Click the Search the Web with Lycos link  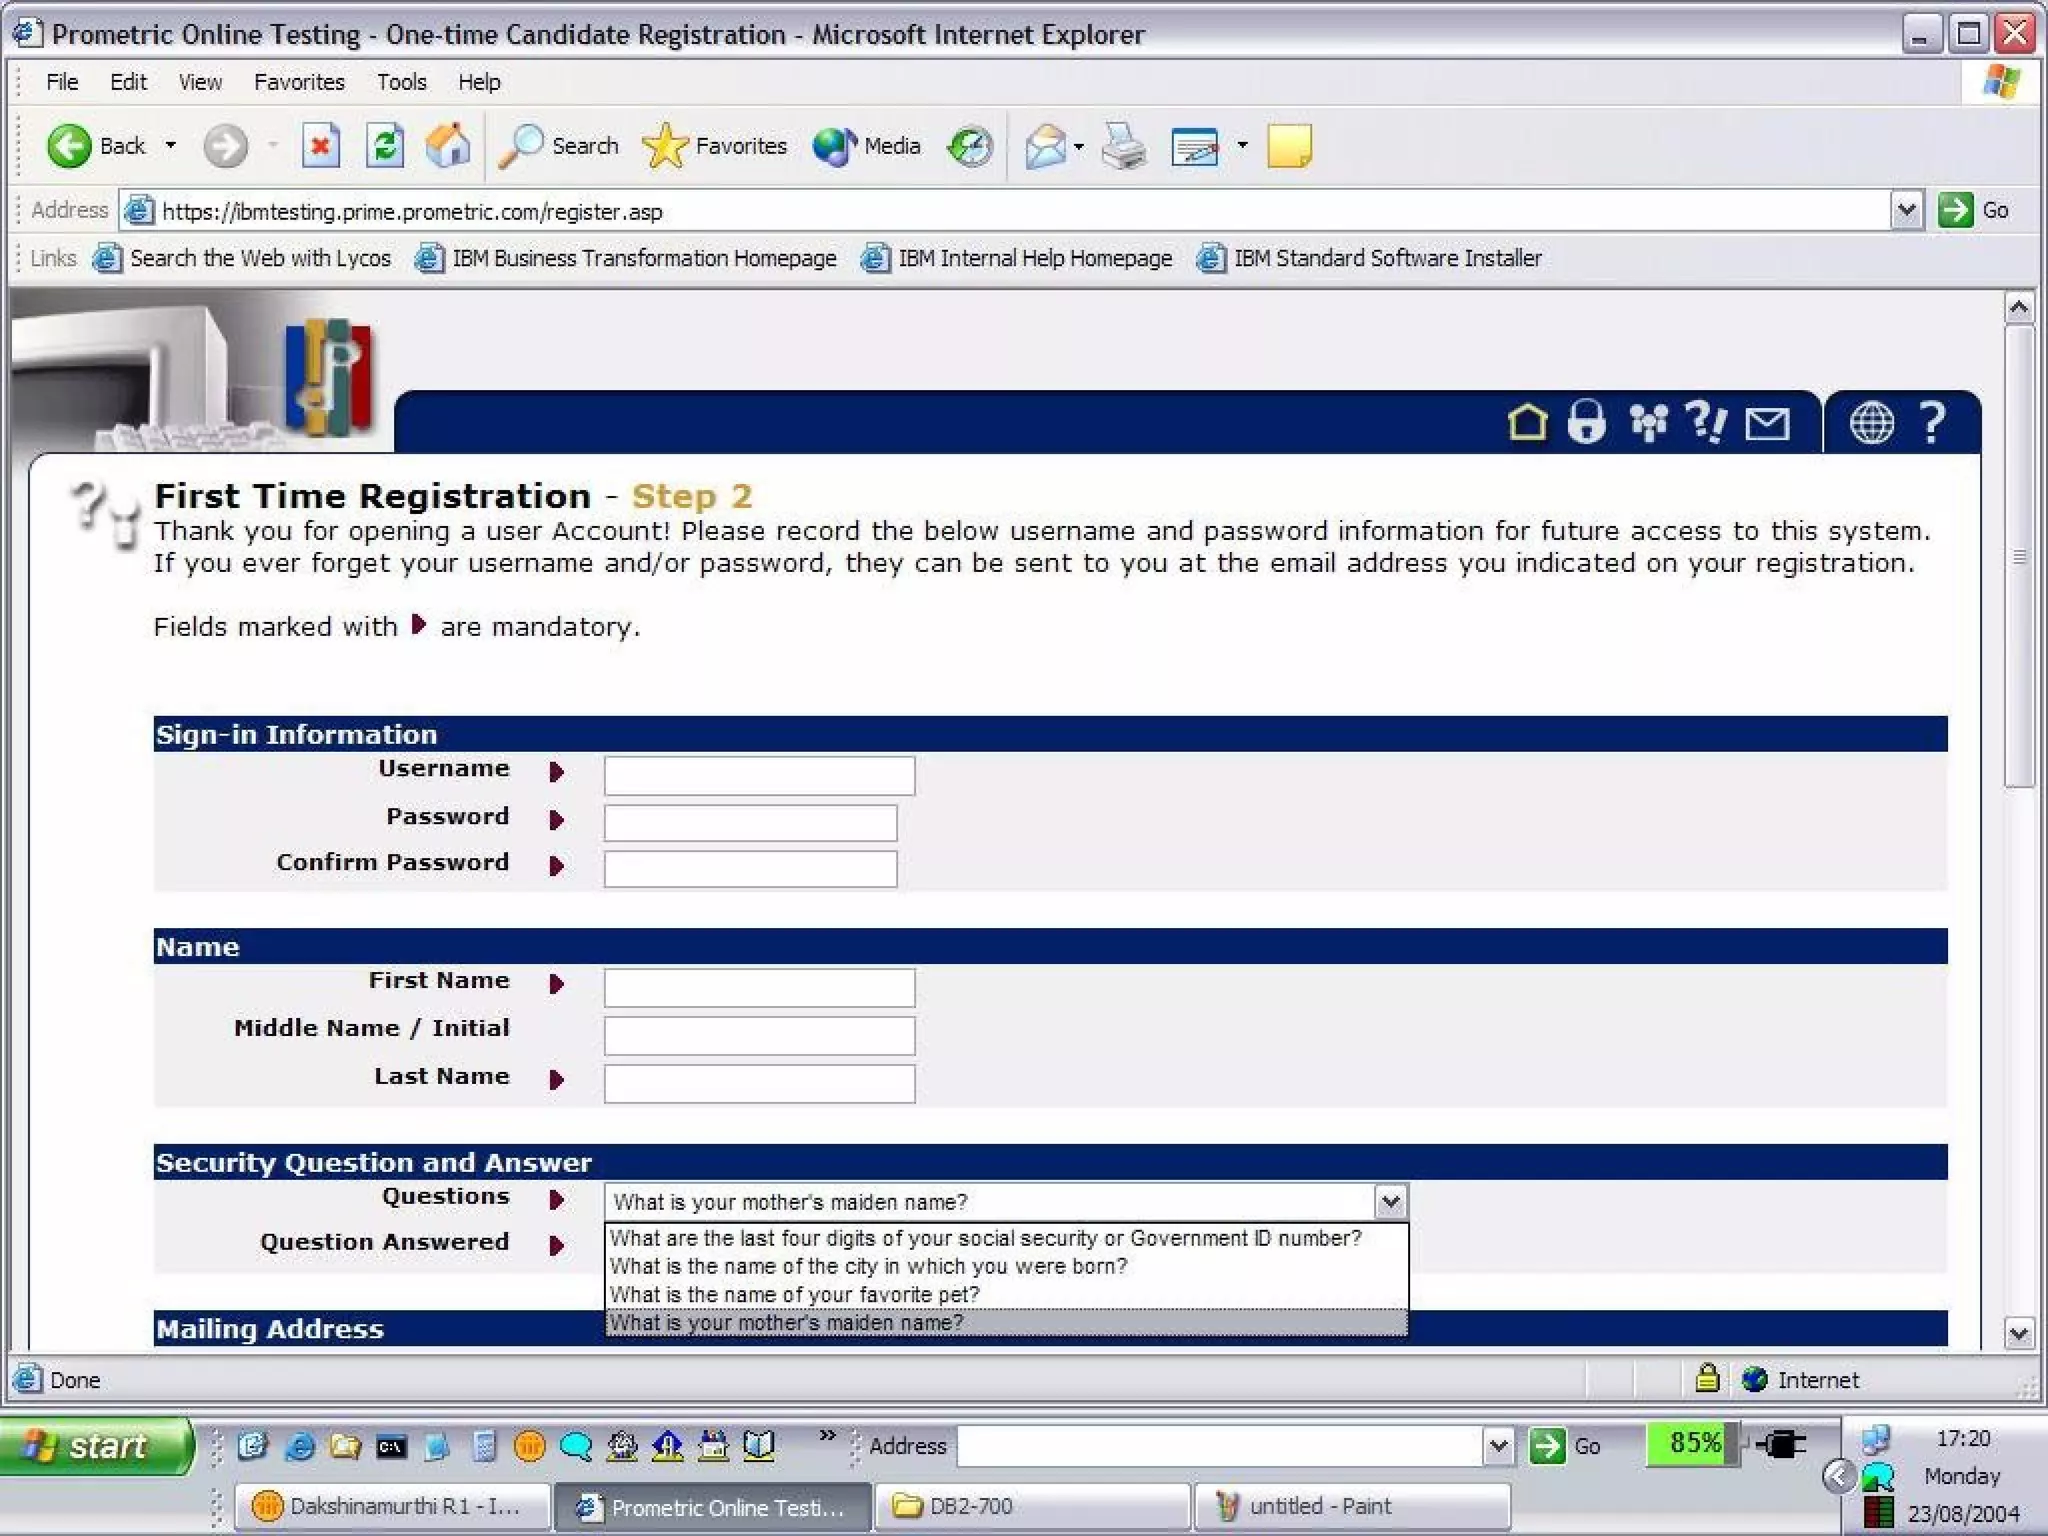pos(260,258)
